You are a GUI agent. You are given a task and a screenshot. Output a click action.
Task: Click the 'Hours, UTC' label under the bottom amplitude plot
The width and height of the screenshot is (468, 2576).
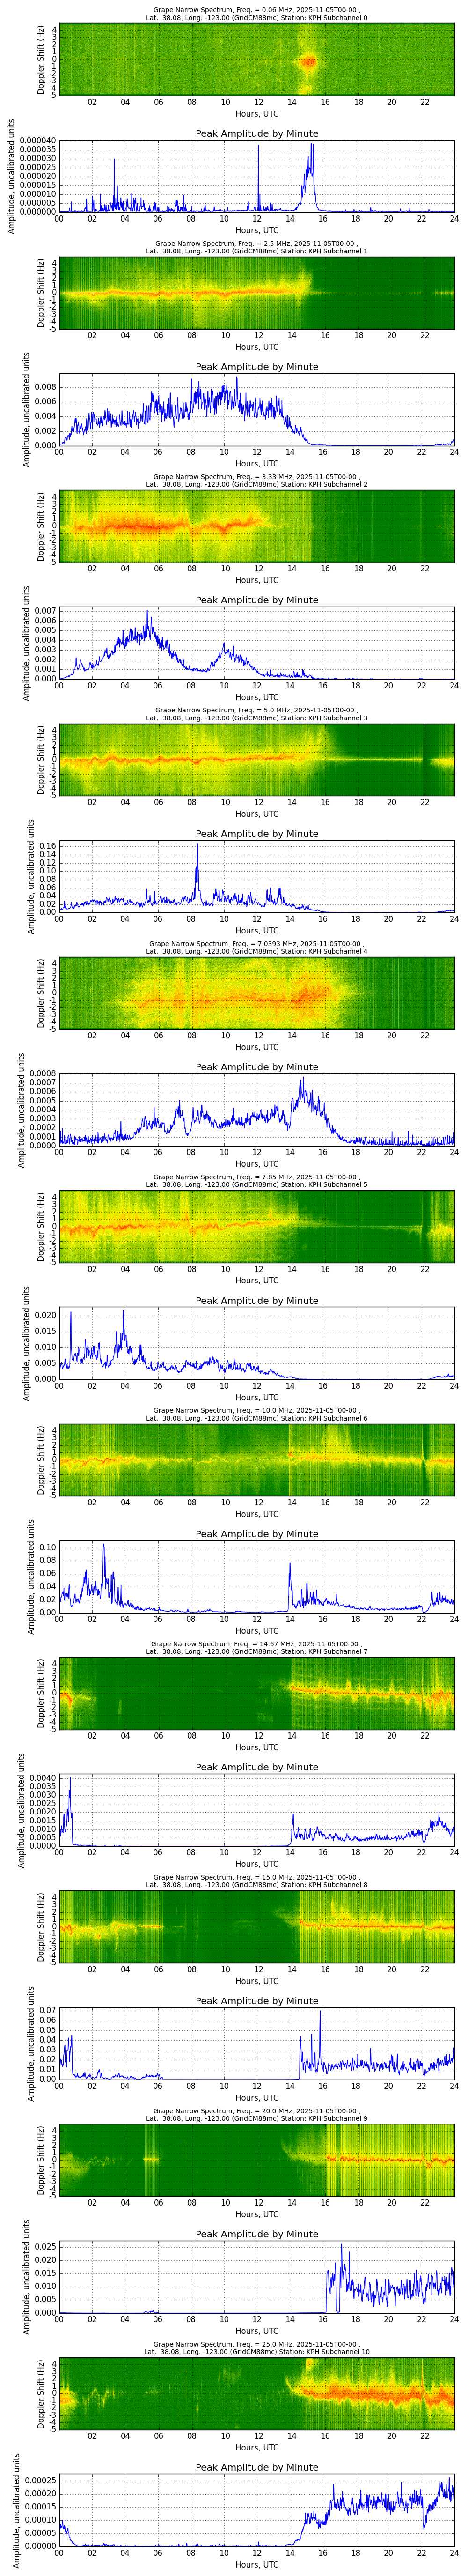pyautogui.click(x=256, y=2565)
